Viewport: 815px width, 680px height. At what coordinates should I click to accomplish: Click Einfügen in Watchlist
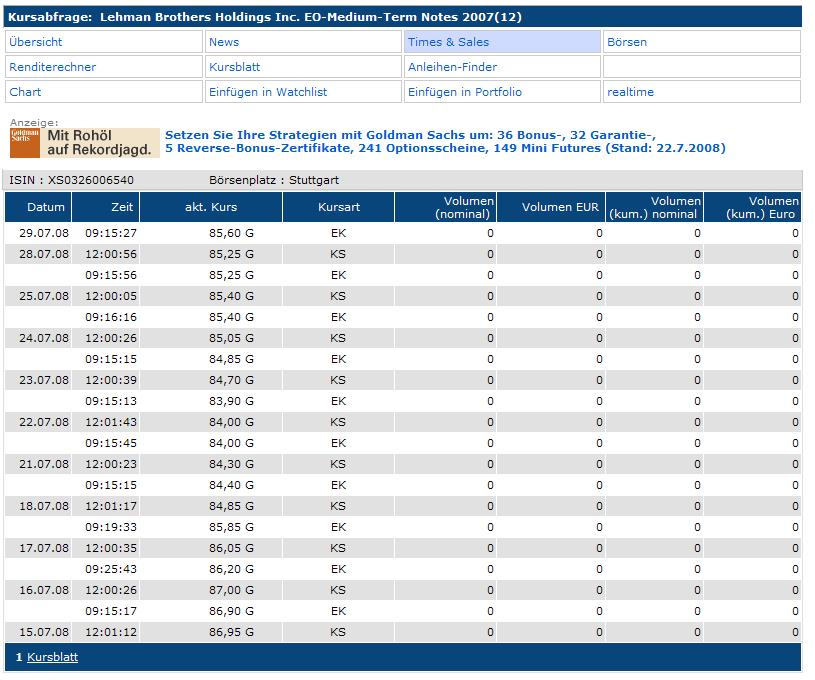click(x=267, y=92)
